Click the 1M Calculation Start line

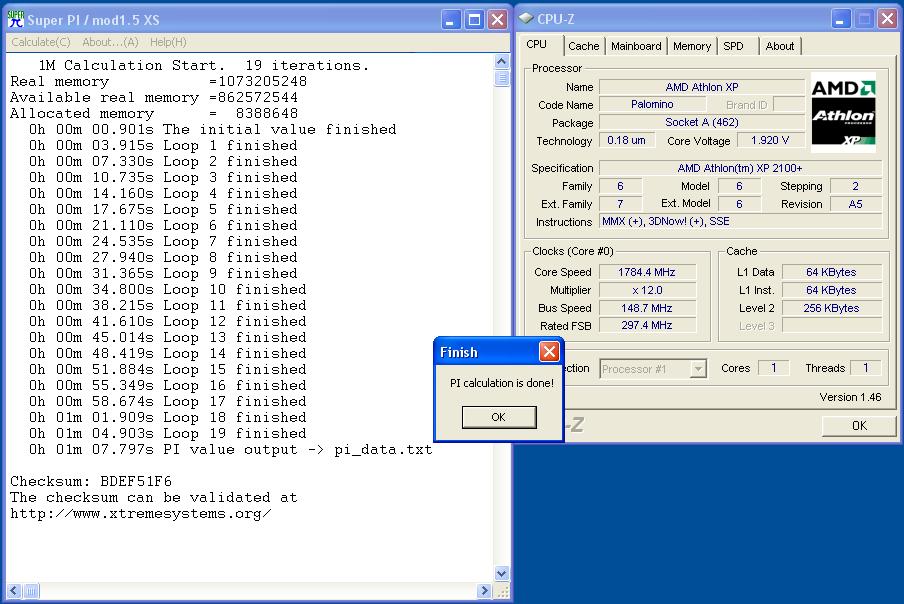[x=204, y=65]
